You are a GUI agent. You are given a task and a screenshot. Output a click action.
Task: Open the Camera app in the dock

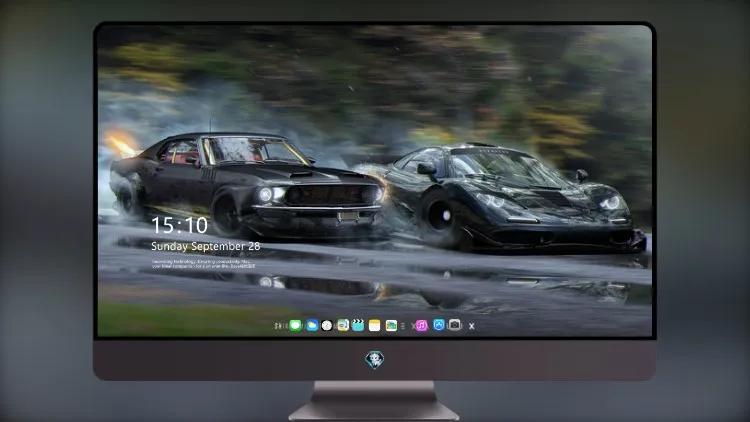tap(455, 325)
